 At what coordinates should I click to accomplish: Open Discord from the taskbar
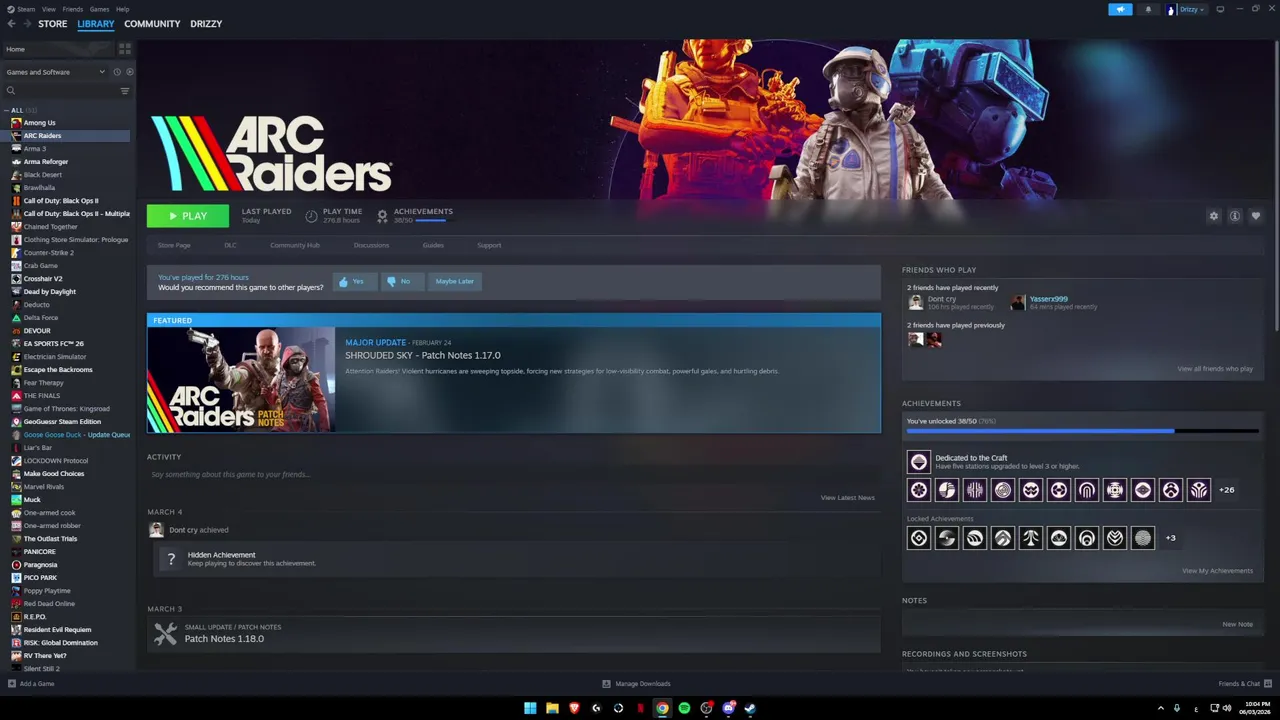pyautogui.click(x=728, y=708)
